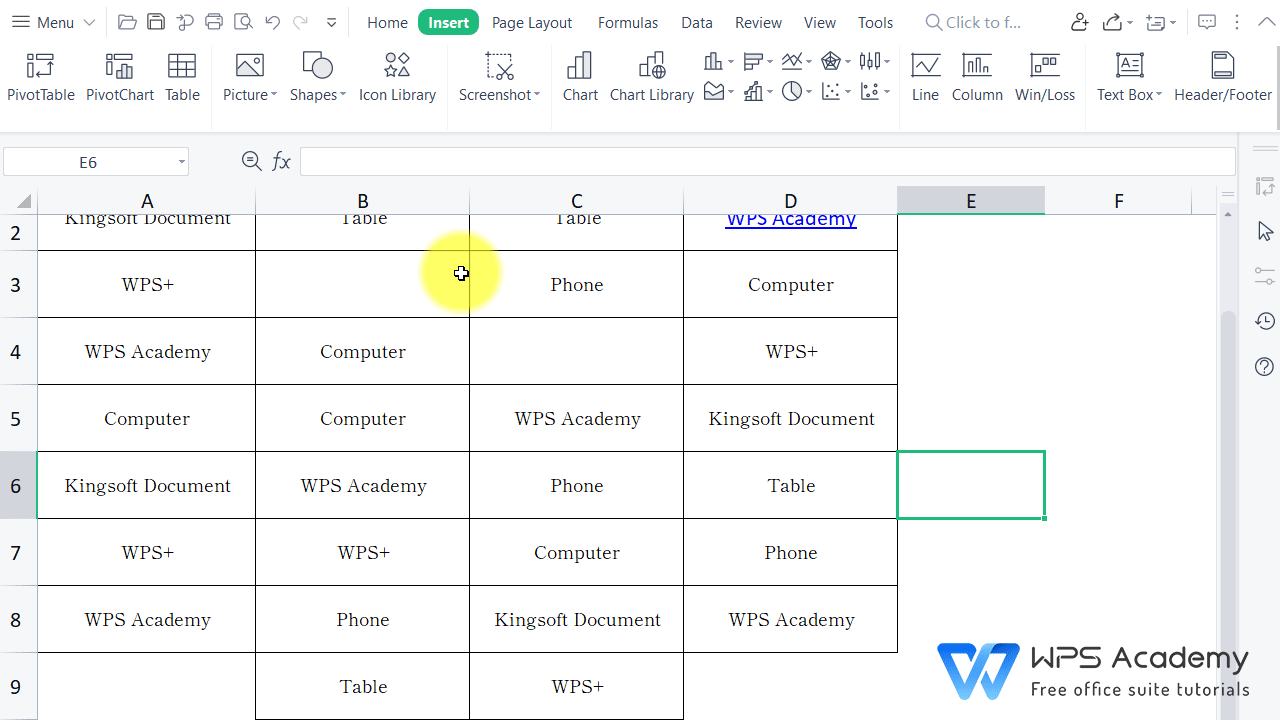
Task: Follow the WPS Academy hyperlink in D2
Action: pyautogui.click(x=791, y=219)
